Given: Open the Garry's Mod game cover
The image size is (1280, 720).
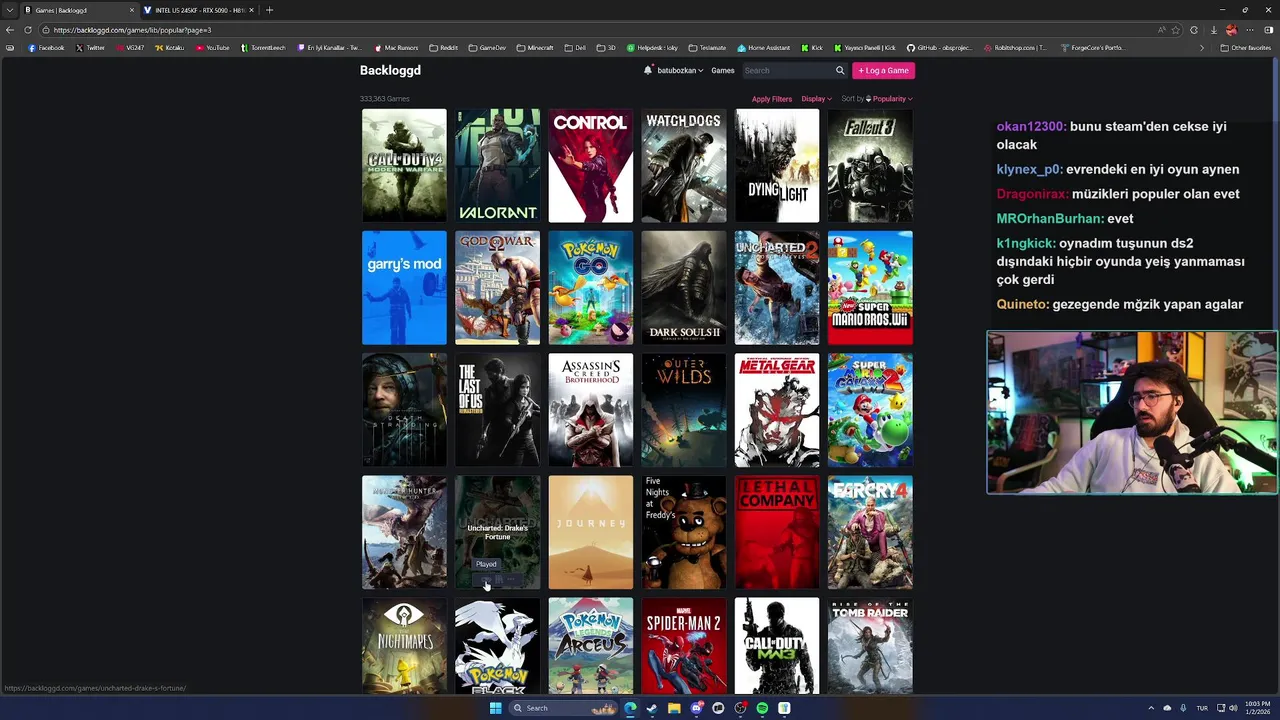Looking at the screenshot, I should [x=404, y=288].
